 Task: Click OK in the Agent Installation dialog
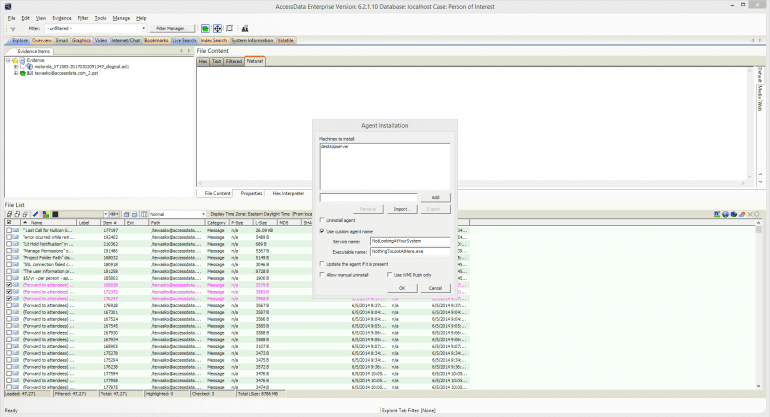tap(401, 287)
